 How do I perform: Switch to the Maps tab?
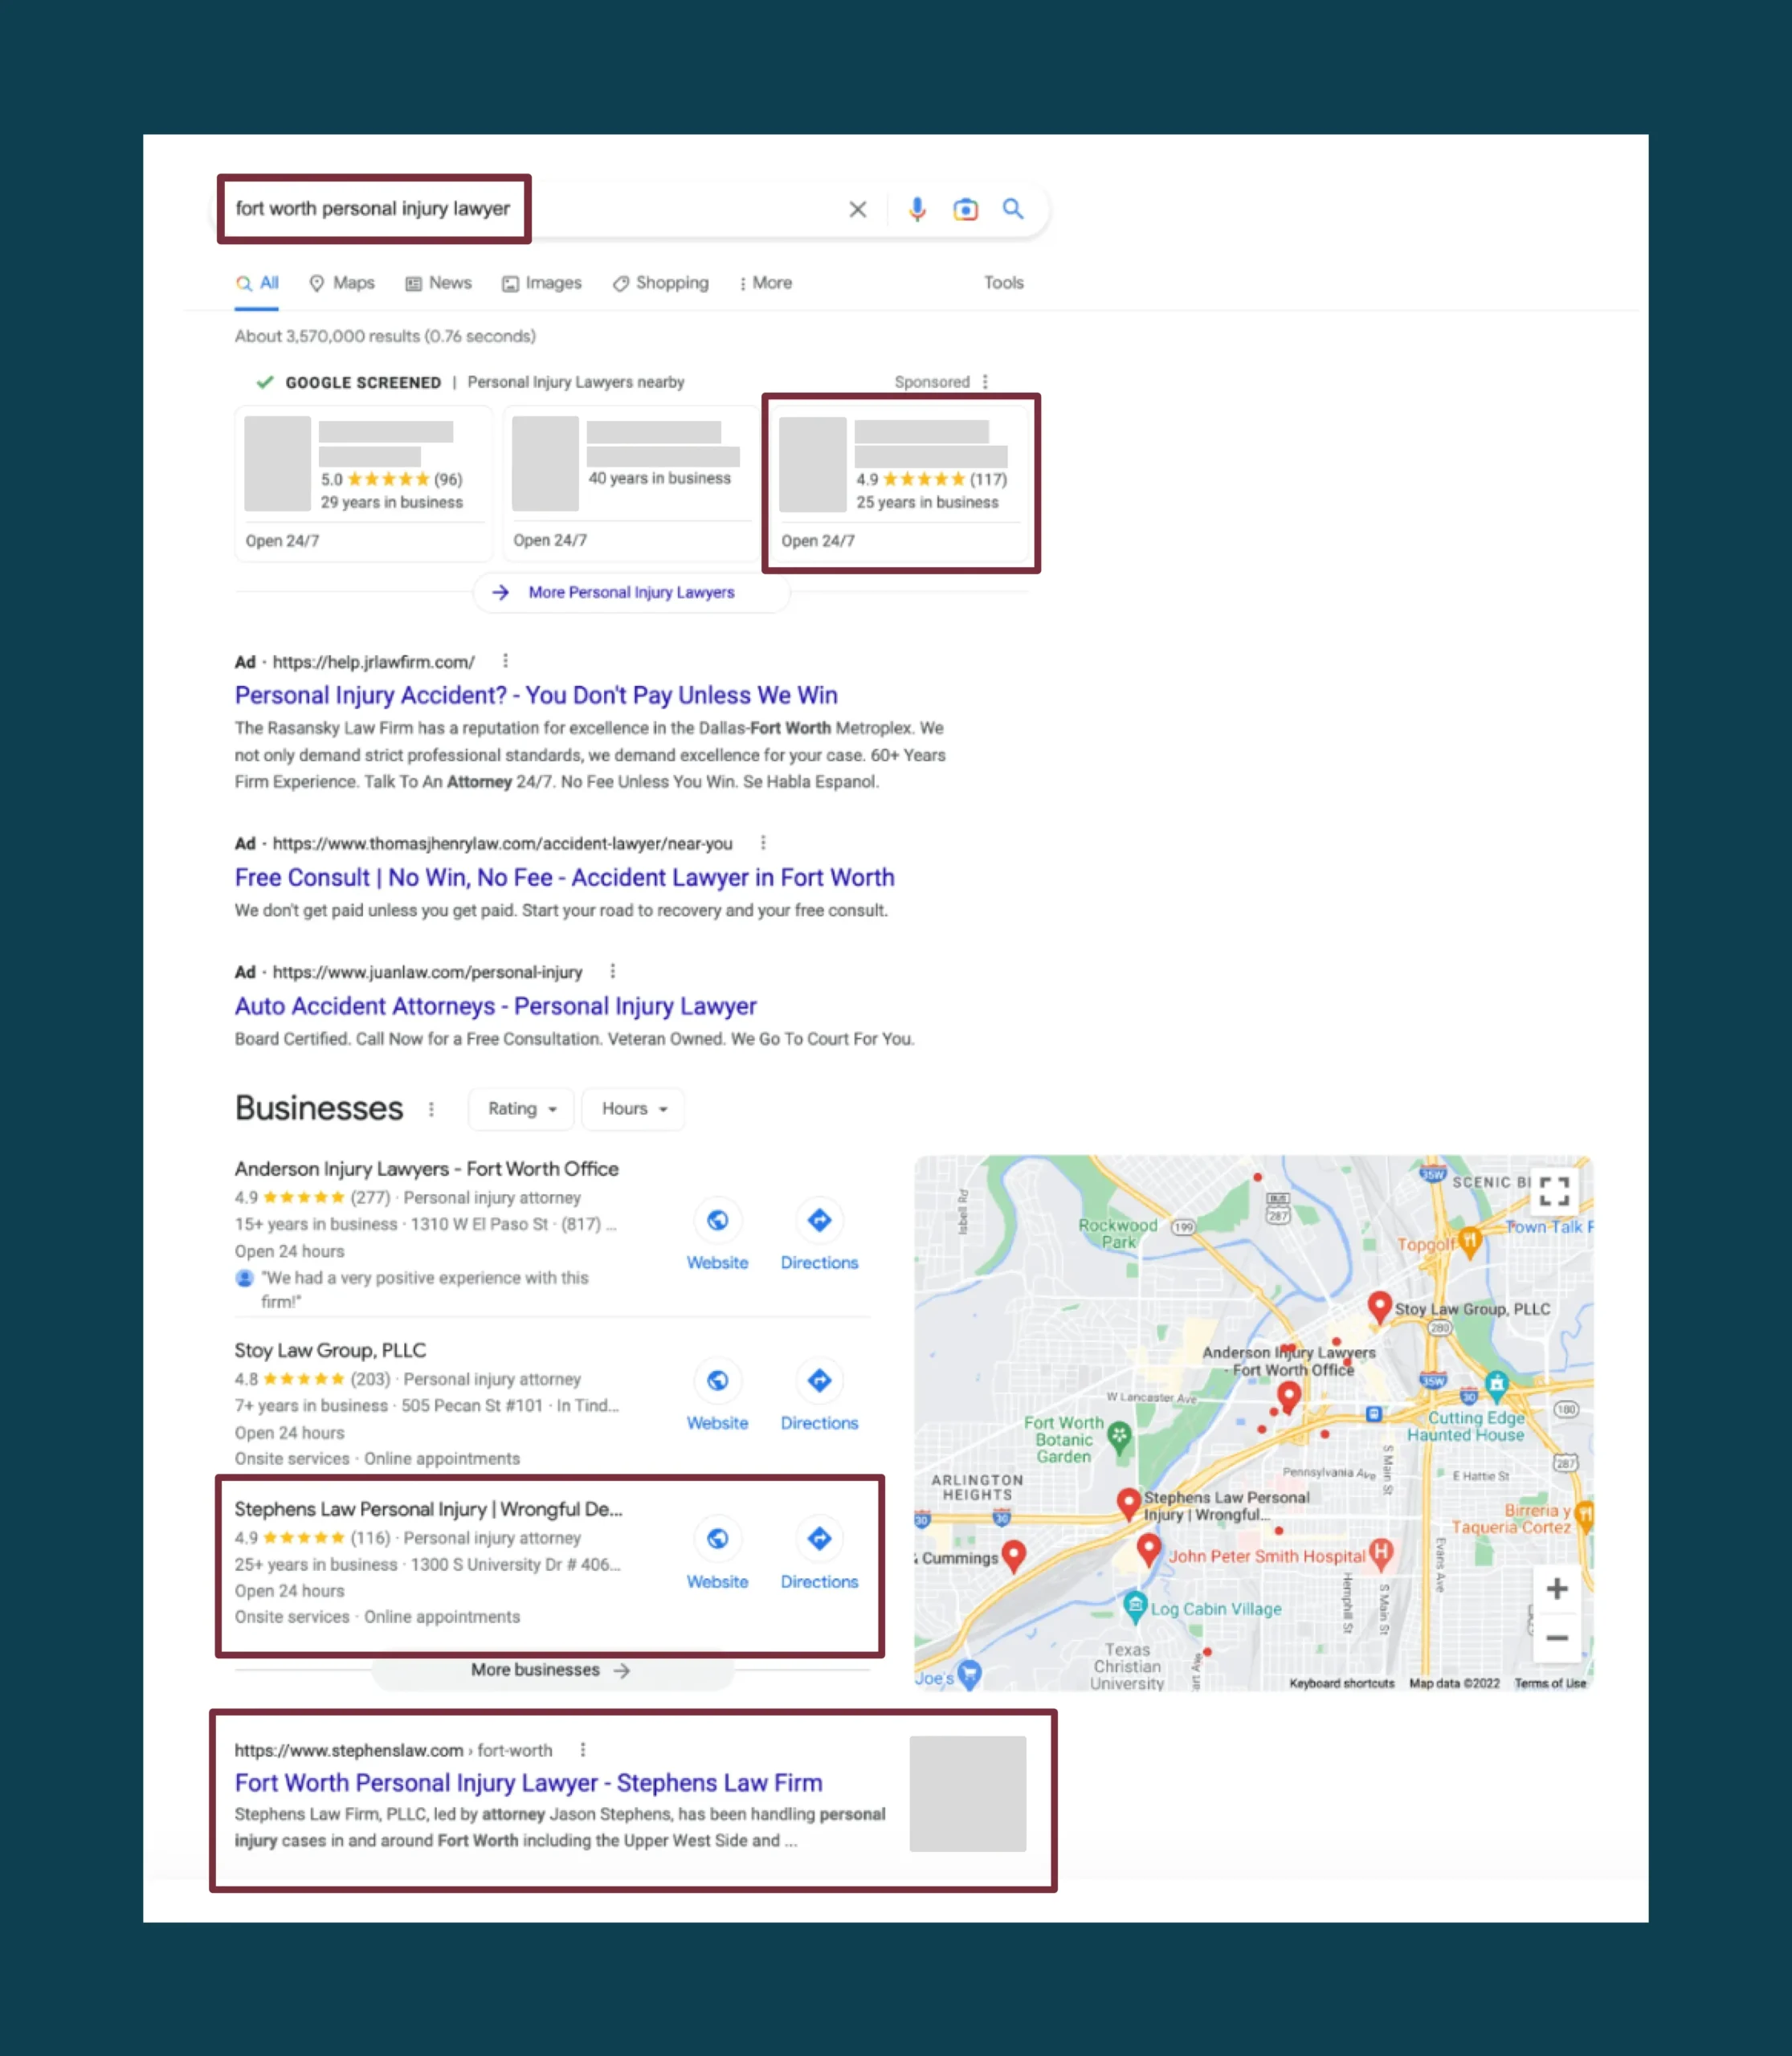click(x=342, y=283)
